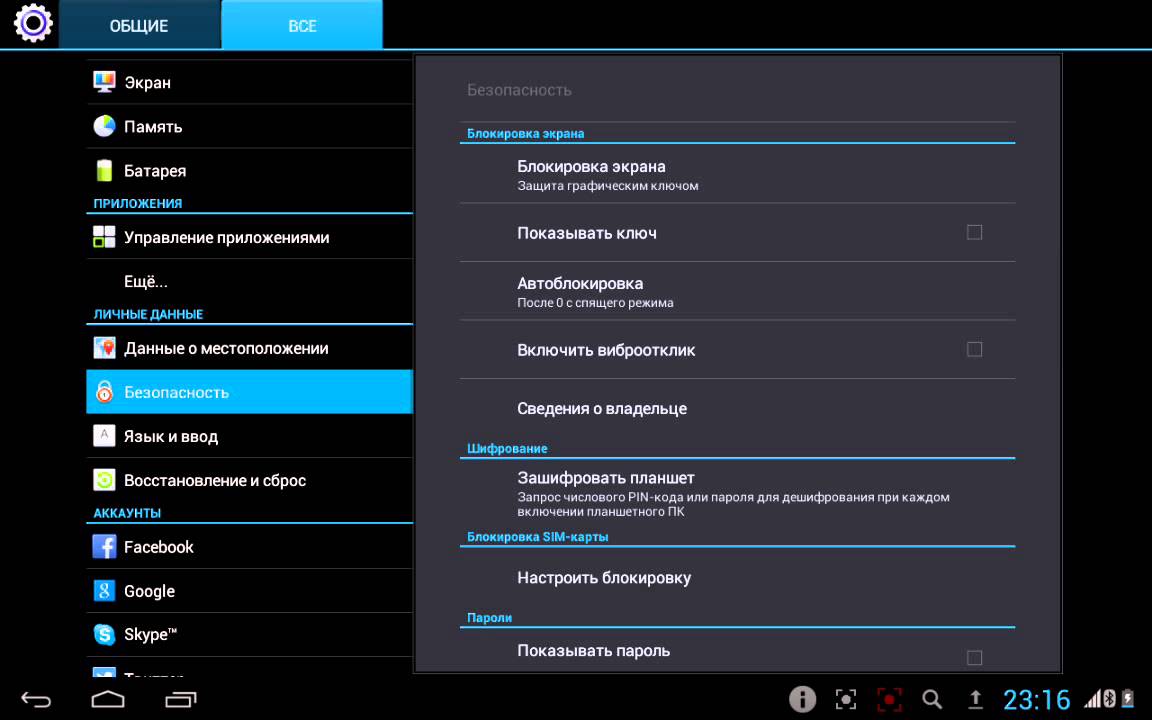Image resolution: width=1152 pixels, height=720 pixels.
Task: Toggle the Показывать ключ checkbox
Action: click(974, 232)
